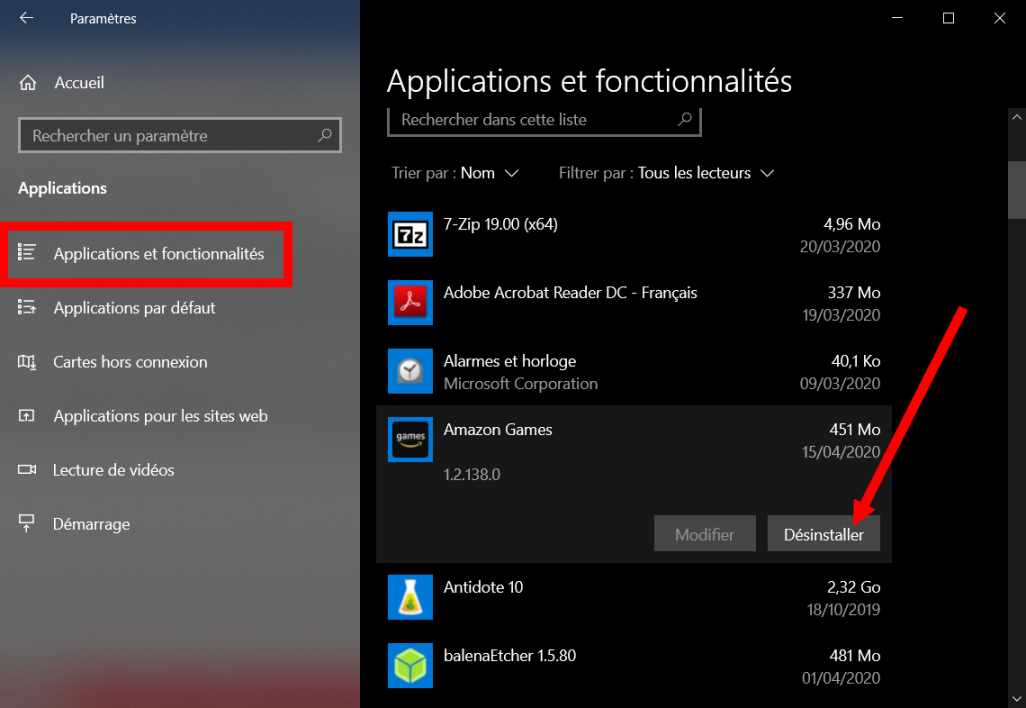Click the Amazon Games app icon
This screenshot has width=1026, height=708.
click(410, 439)
